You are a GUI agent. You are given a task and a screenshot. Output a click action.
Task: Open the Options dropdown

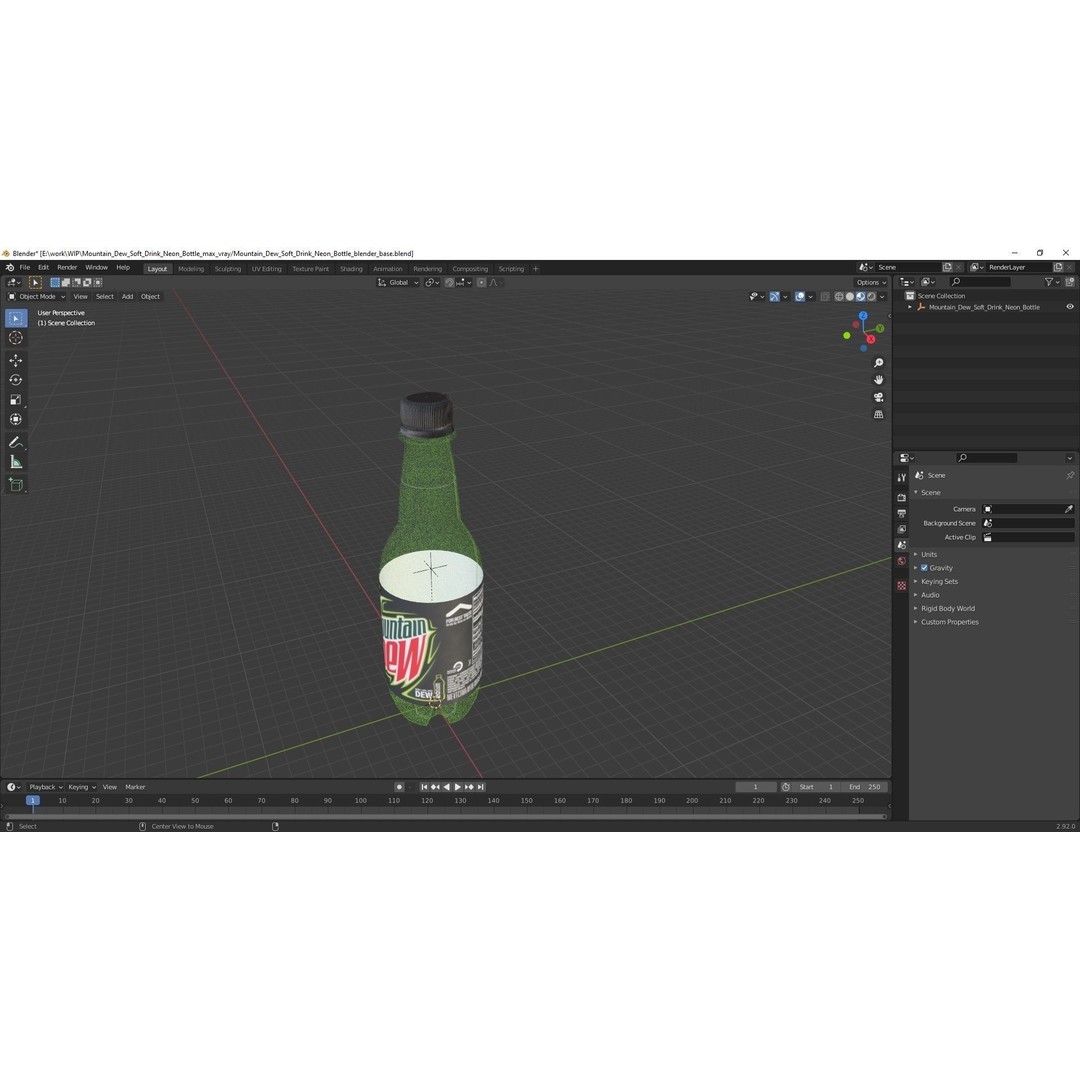coord(871,282)
